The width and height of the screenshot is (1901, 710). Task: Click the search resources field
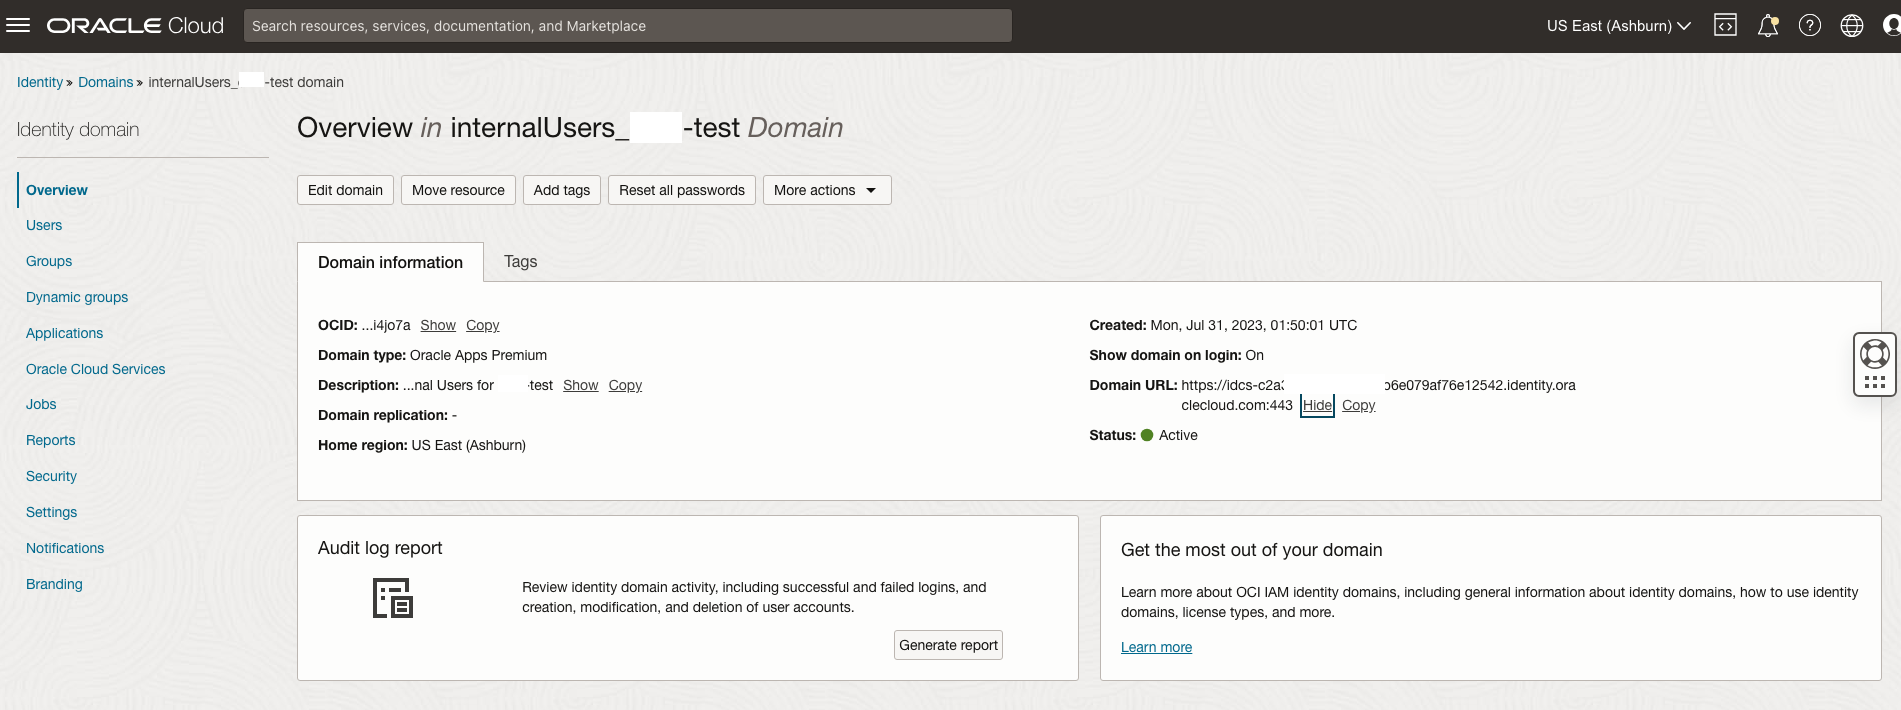pyautogui.click(x=627, y=26)
